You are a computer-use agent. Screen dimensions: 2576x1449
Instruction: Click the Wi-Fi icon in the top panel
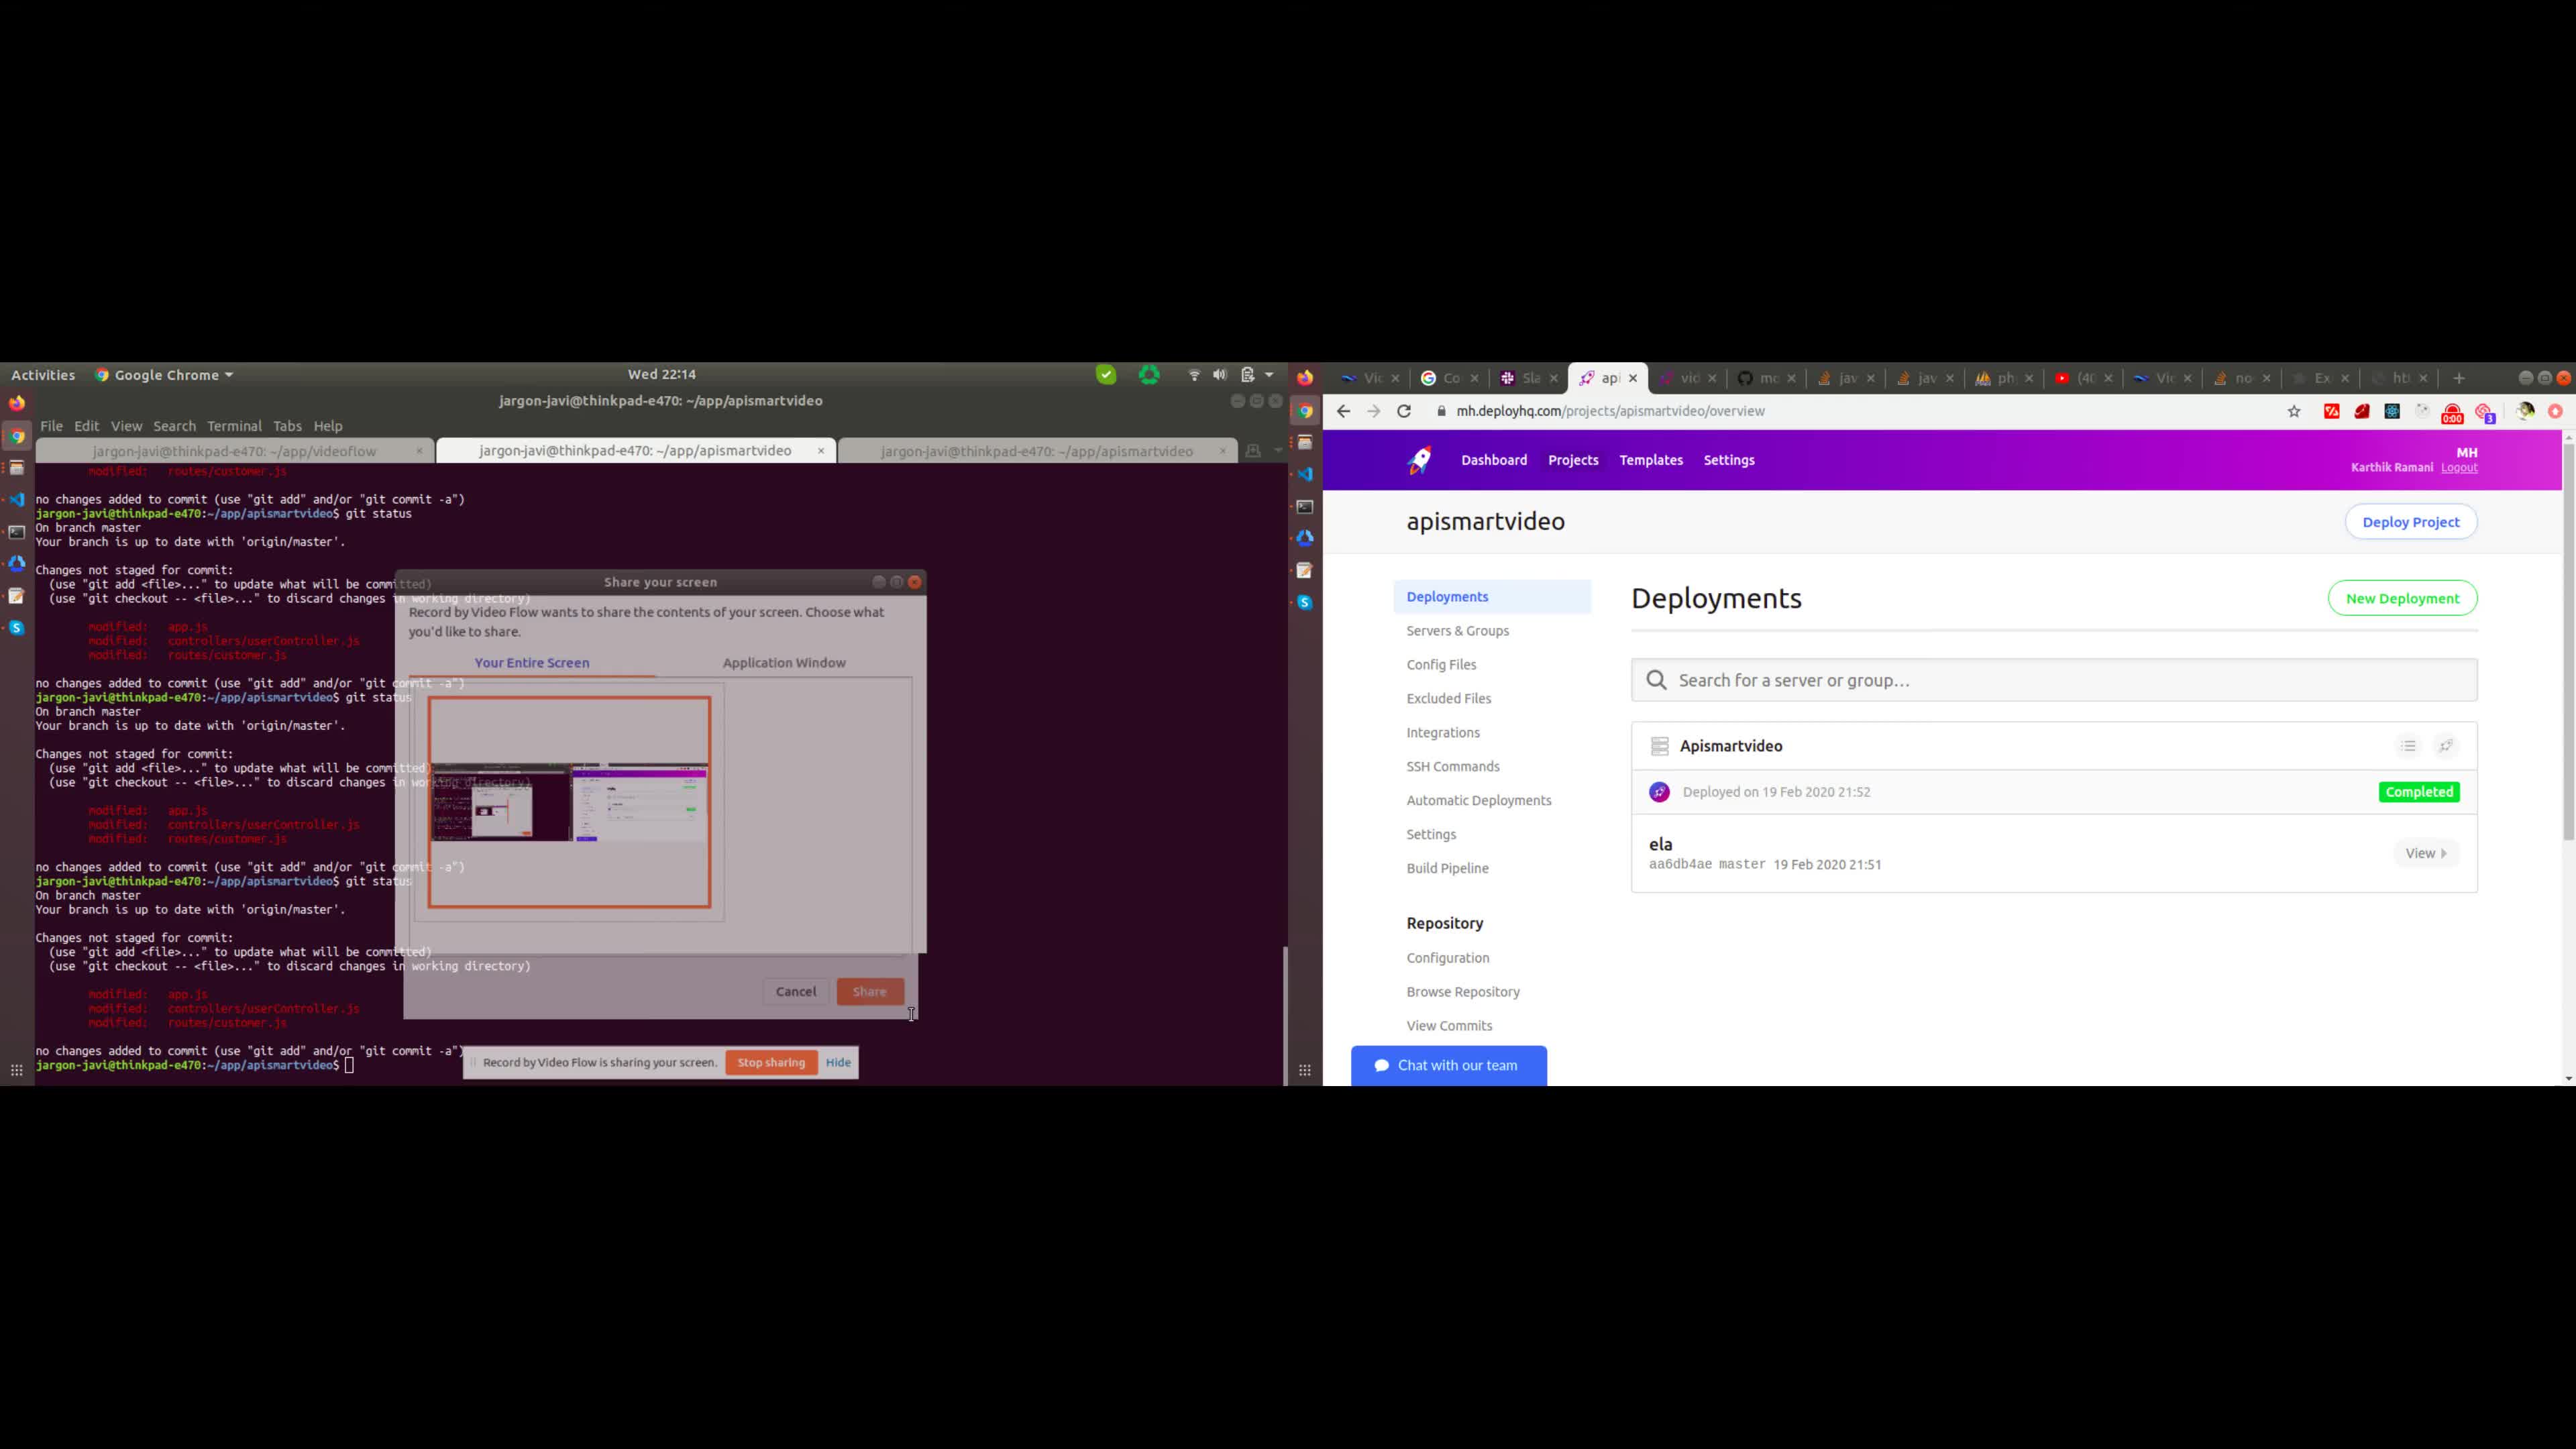click(x=1194, y=375)
